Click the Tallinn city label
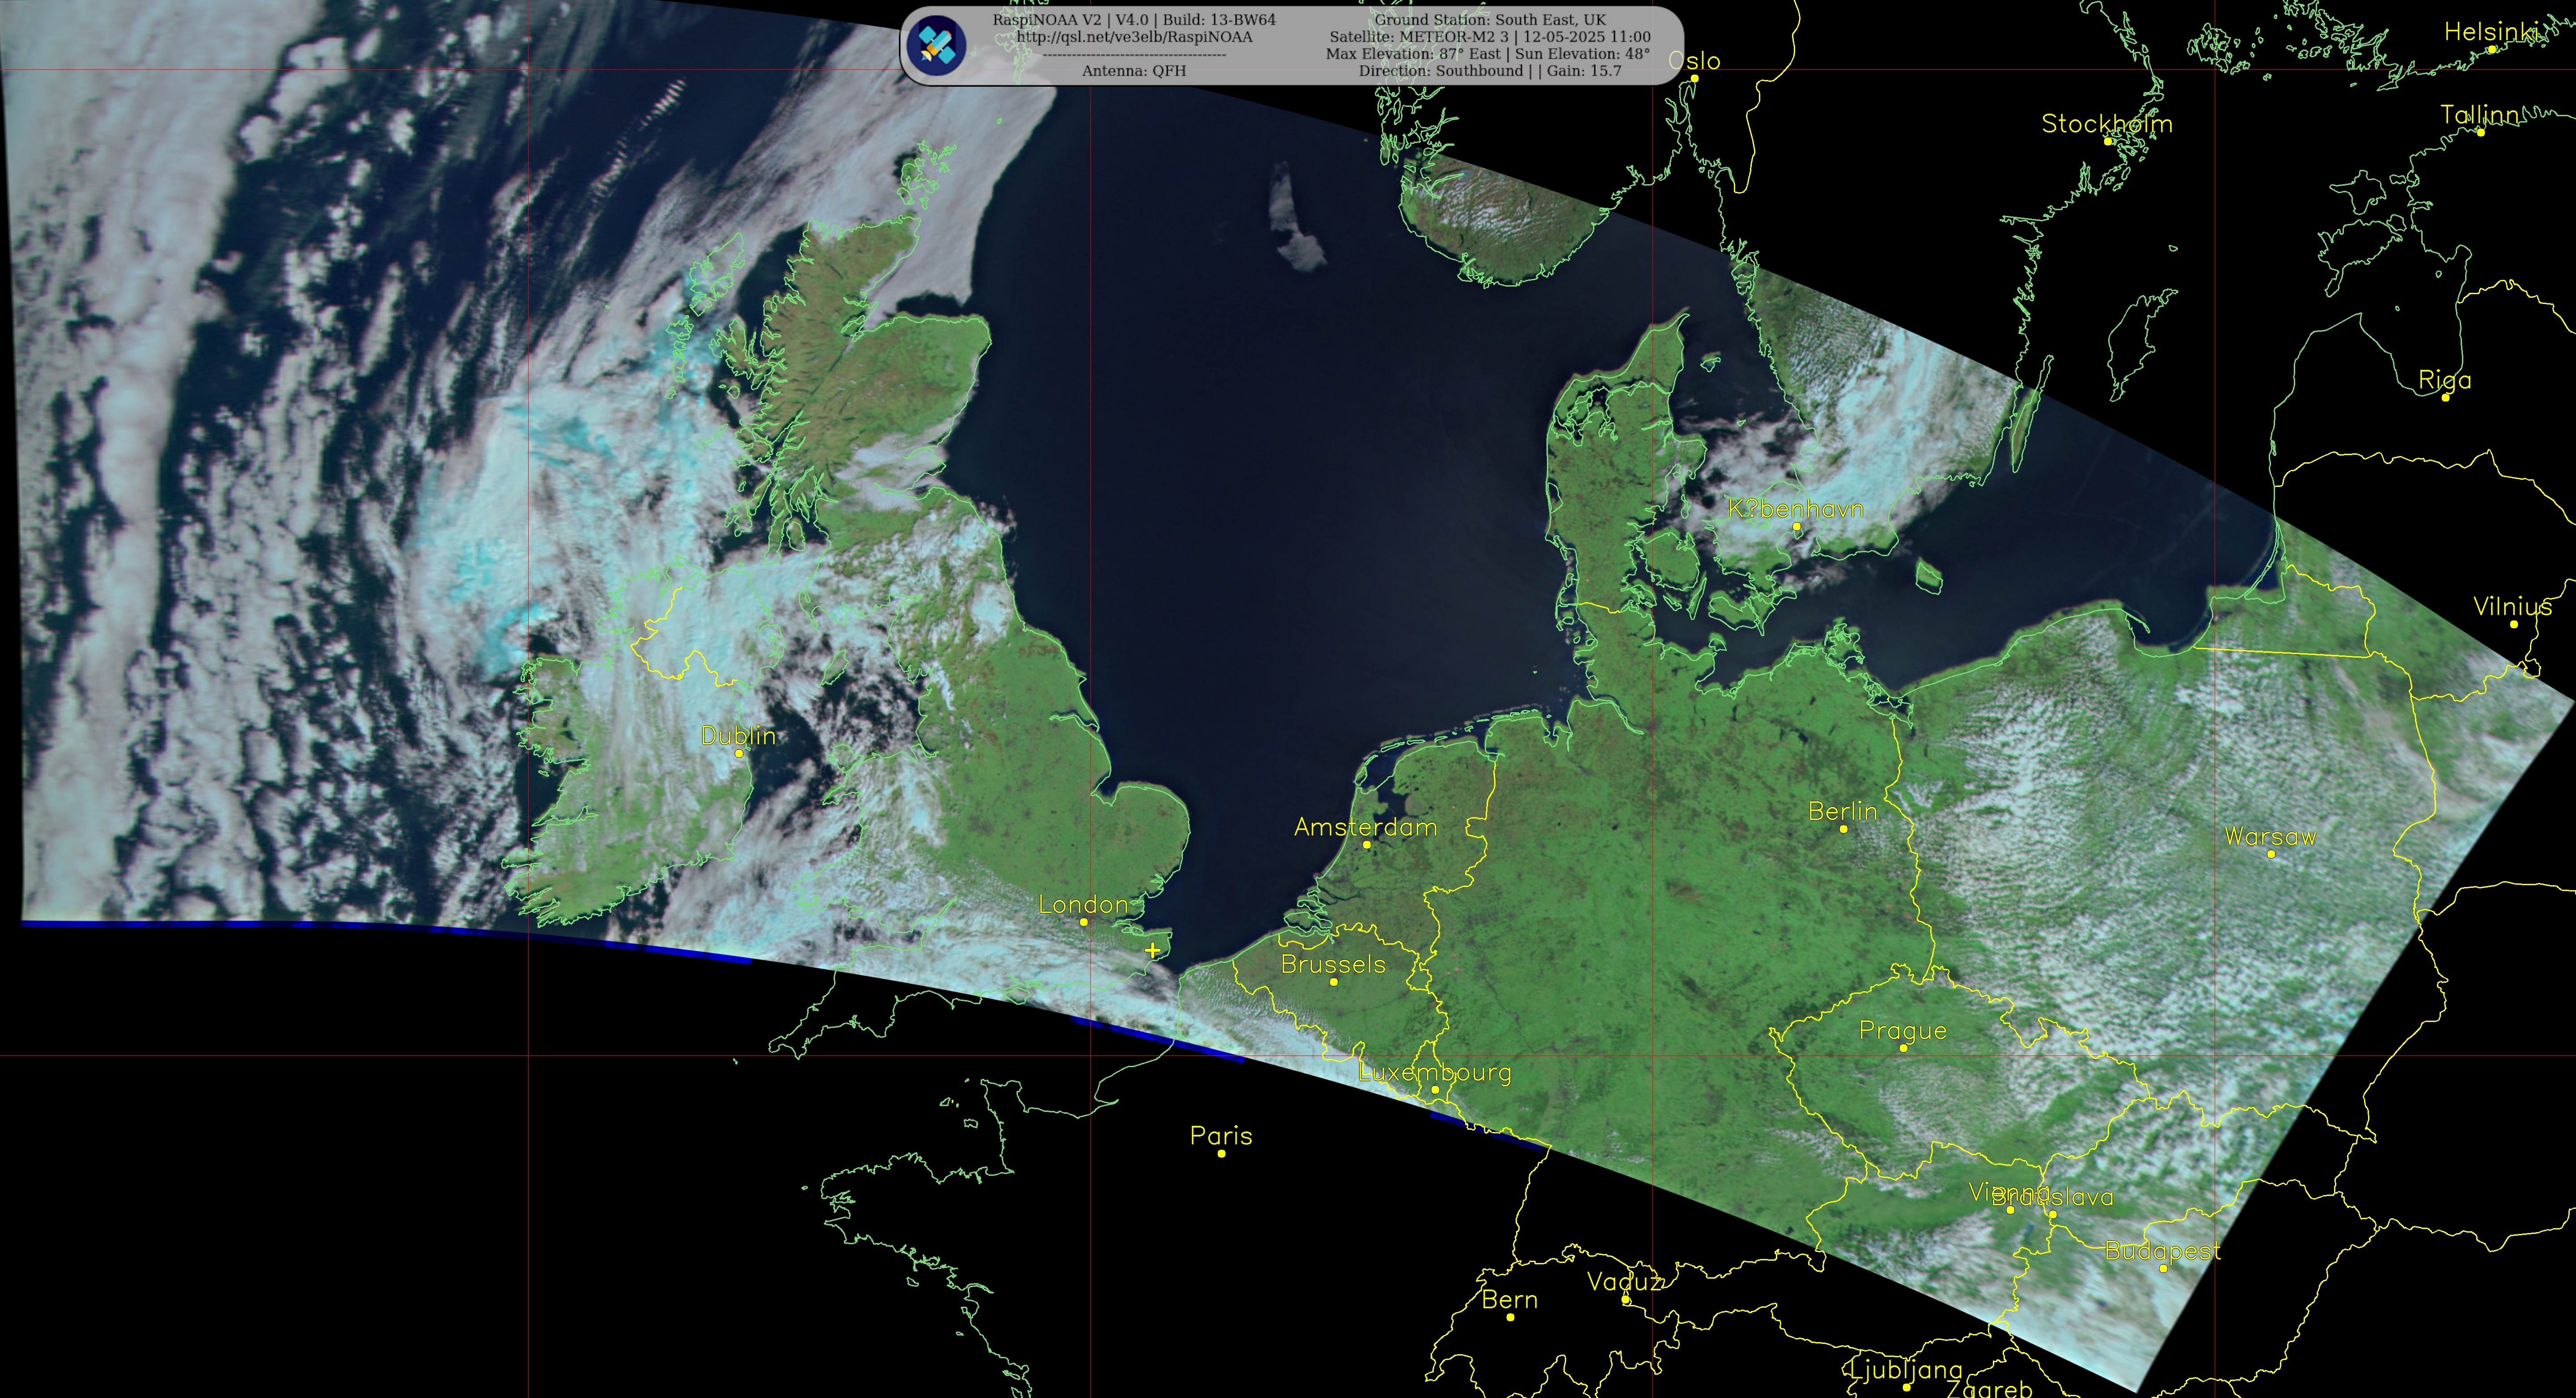The image size is (2576, 1398). point(2479,115)
